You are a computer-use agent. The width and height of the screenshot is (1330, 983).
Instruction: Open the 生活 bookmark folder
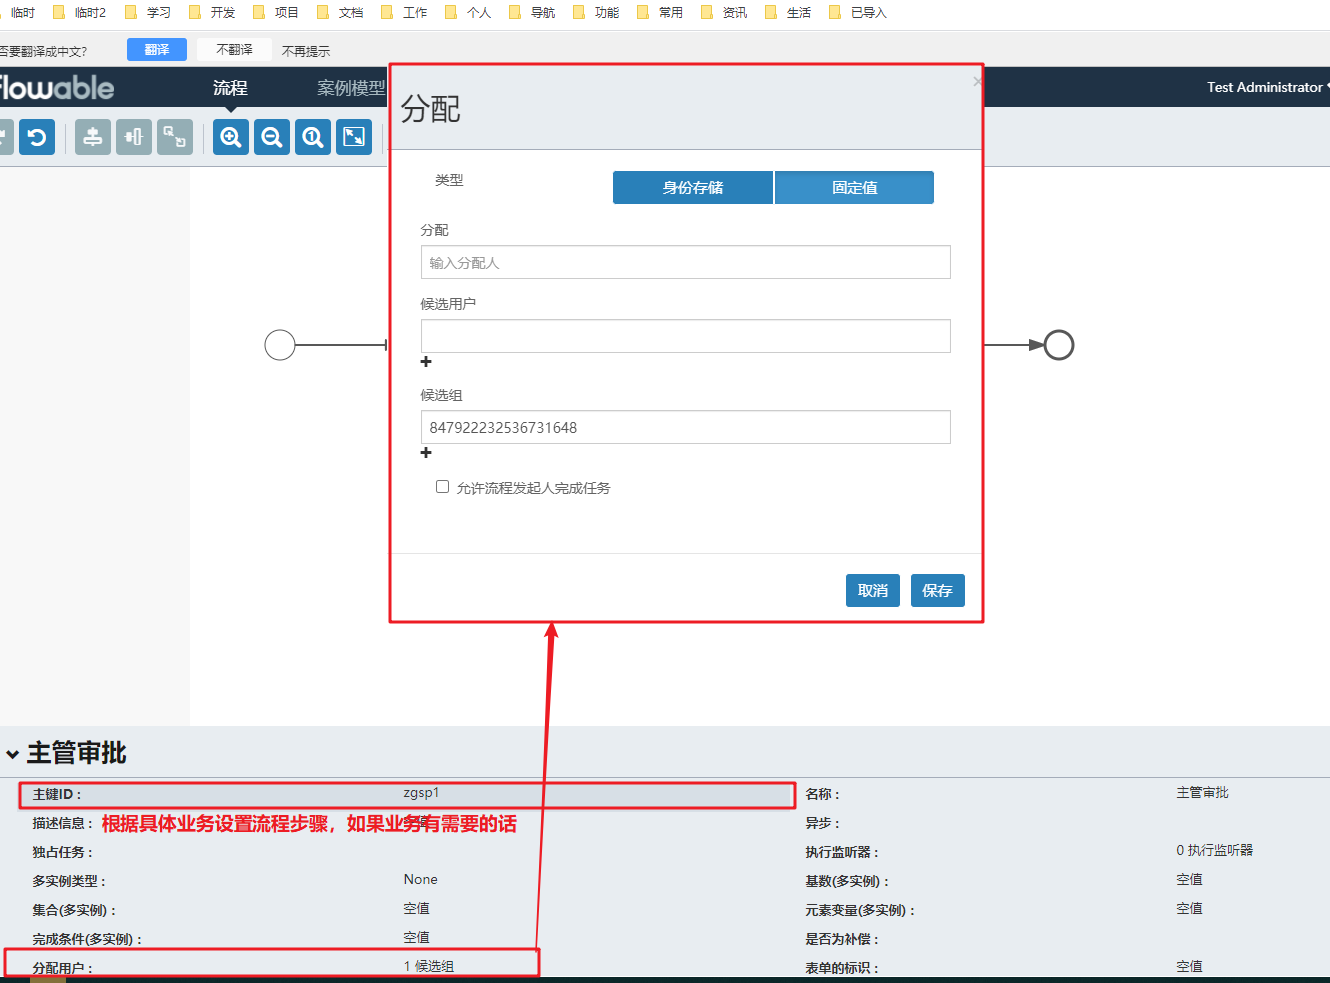click(x=788, y=12)
